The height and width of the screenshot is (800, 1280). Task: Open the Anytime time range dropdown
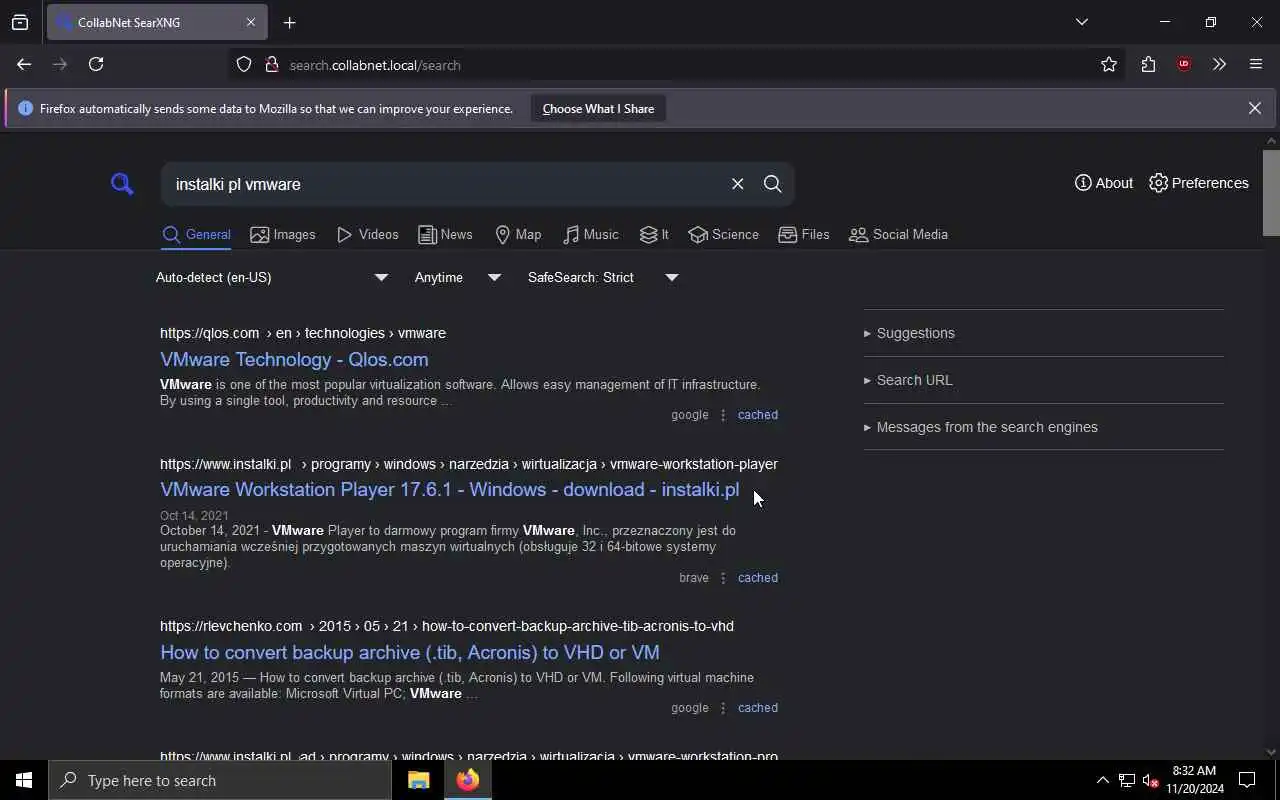coord(458,278)
